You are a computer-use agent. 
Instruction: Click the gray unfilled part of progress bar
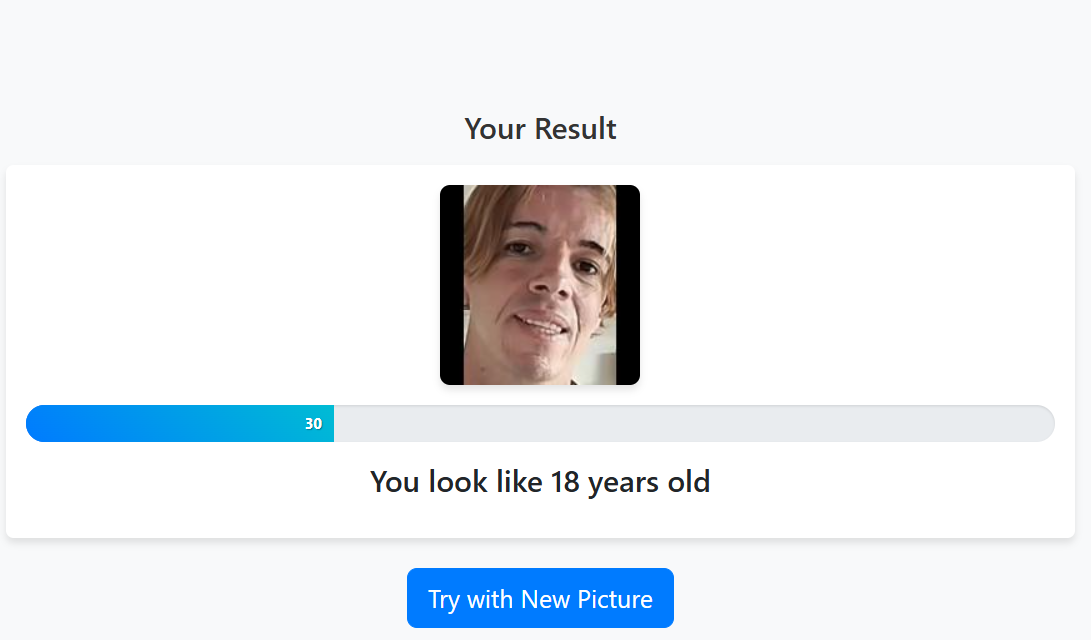click(690, 424)
